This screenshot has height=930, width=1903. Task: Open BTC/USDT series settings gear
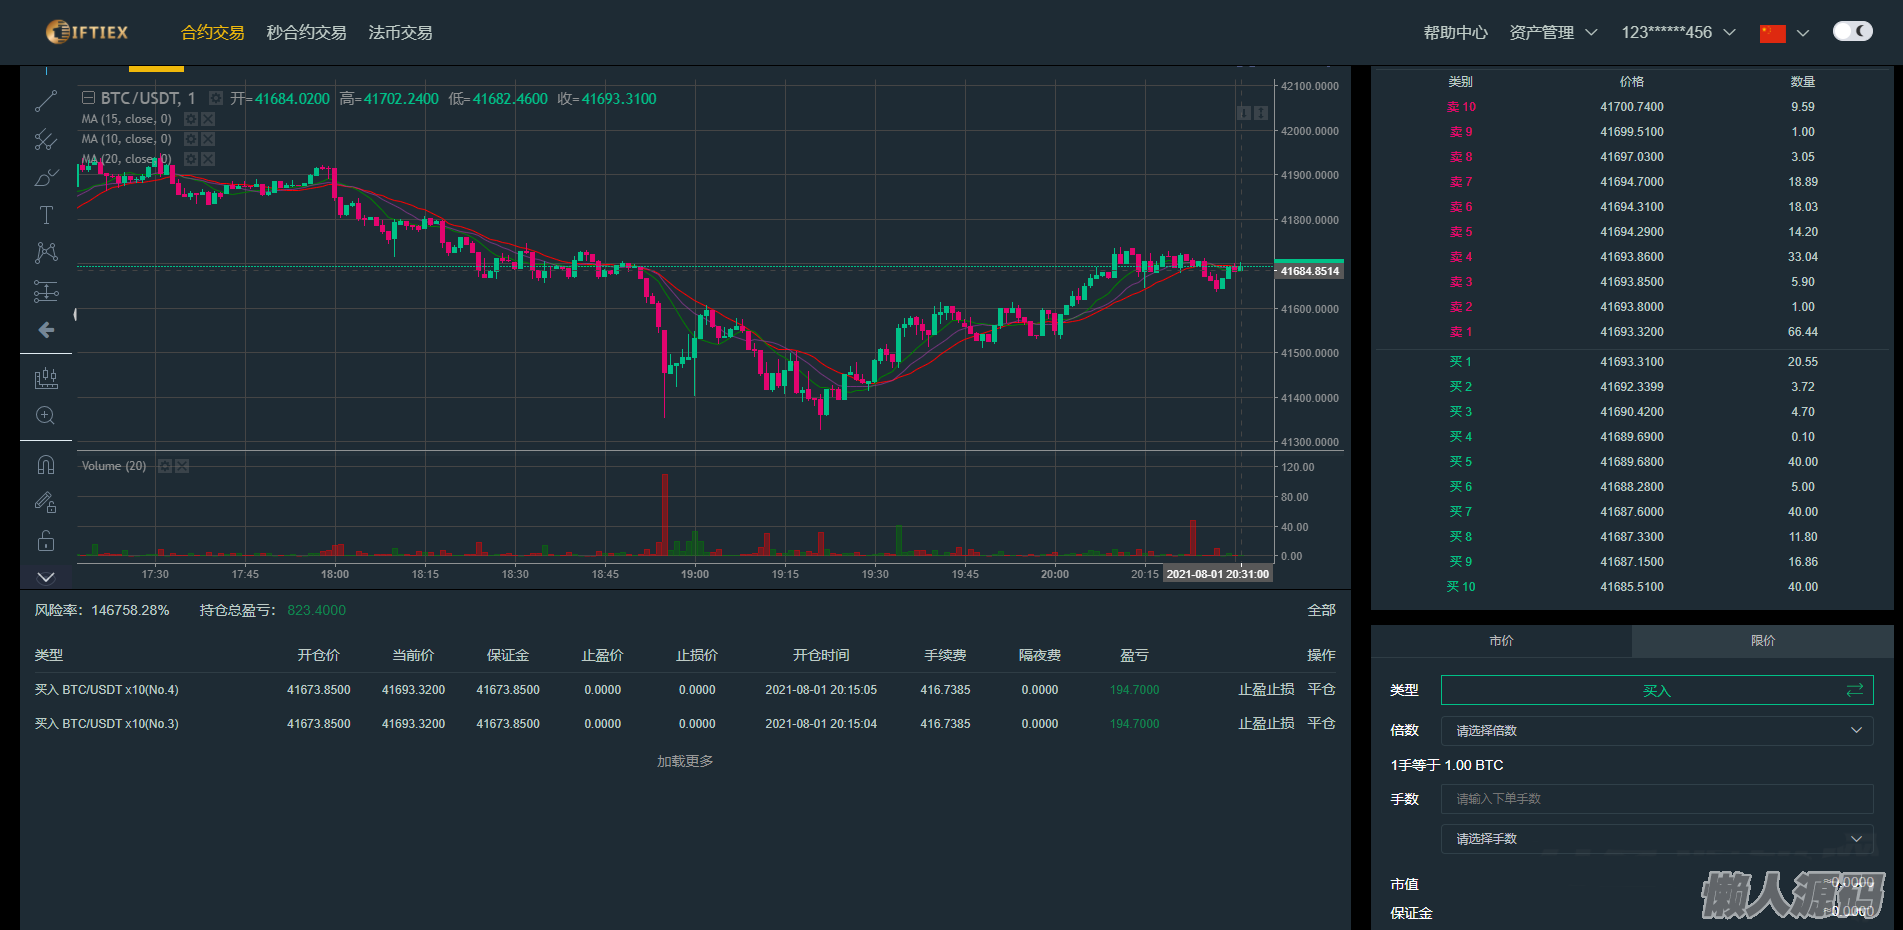click(x=216, y=98)
